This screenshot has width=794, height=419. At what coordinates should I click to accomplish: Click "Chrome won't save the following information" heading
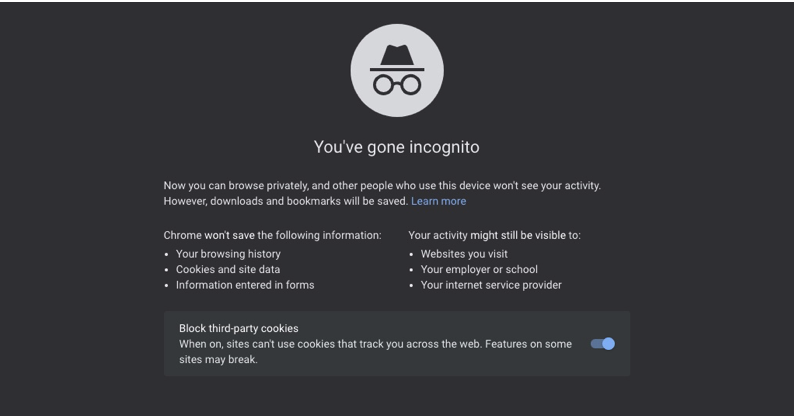click(272, 235)
